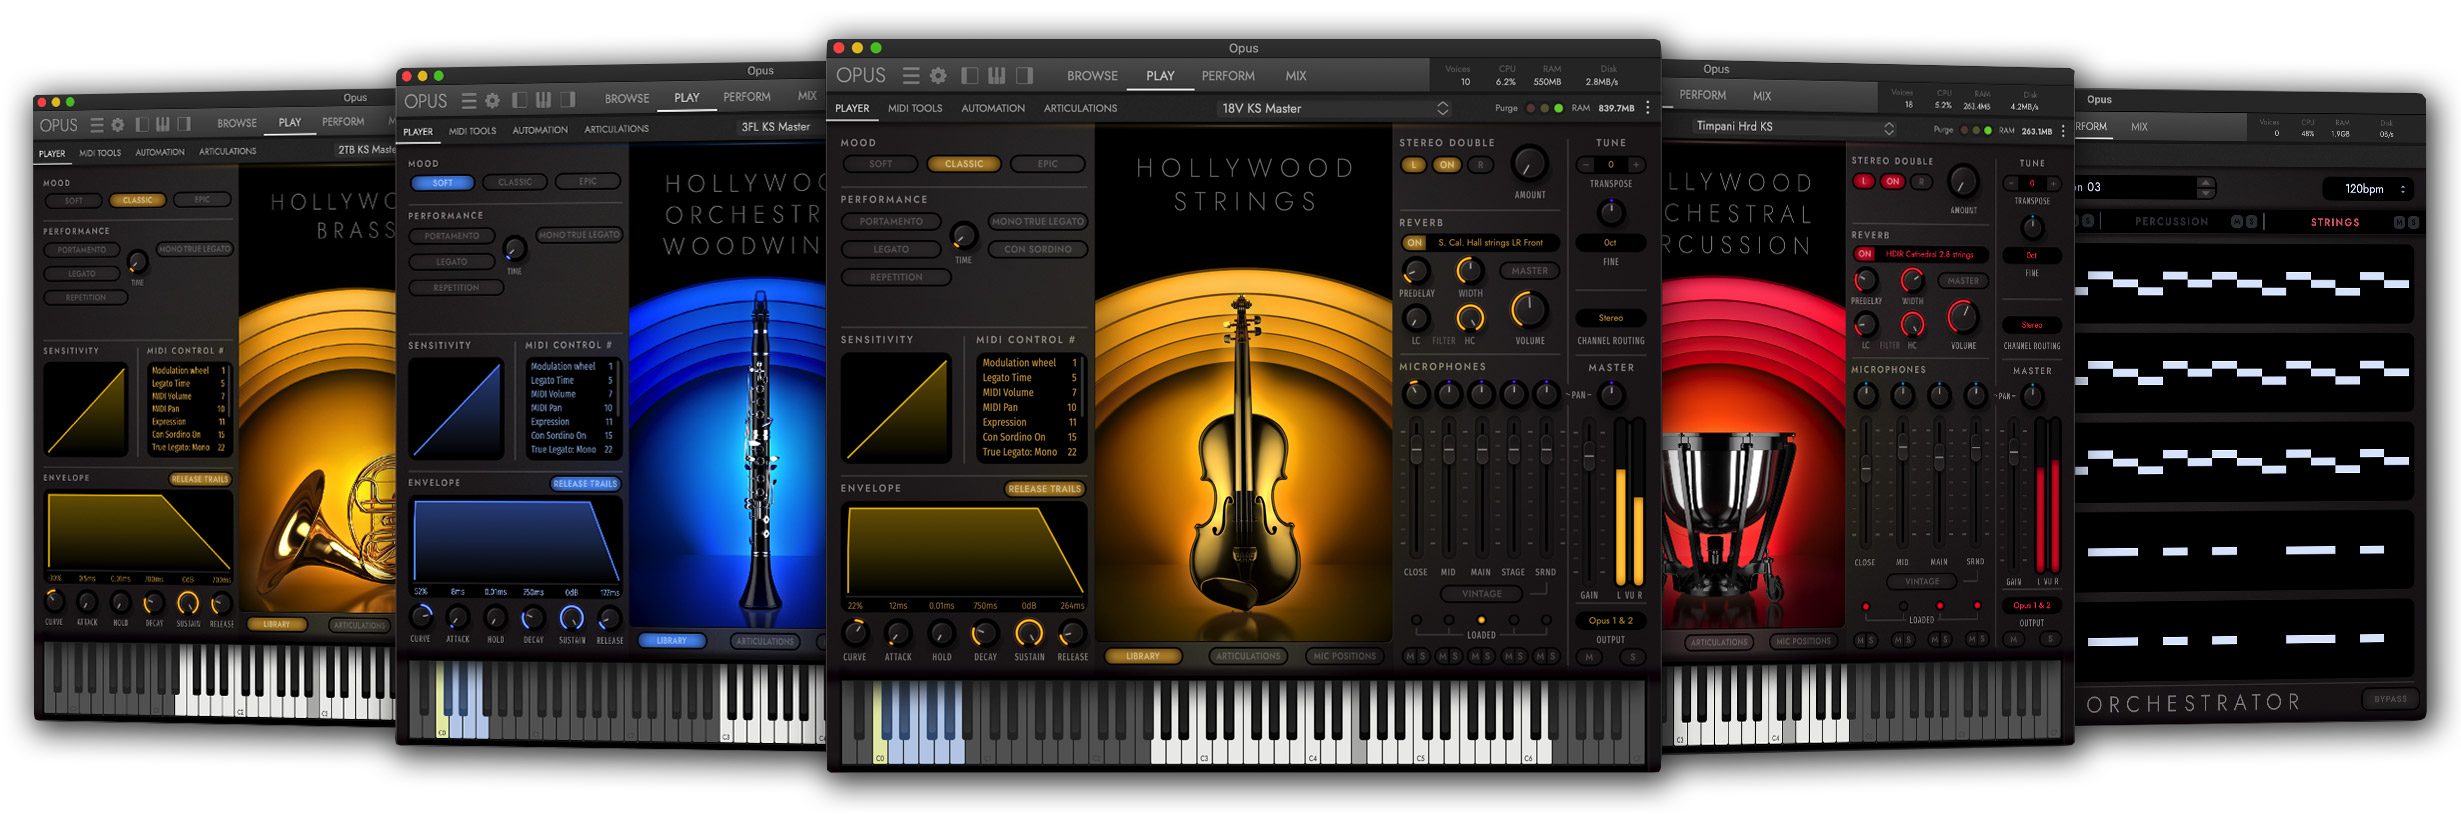This screenshot has width=2461, height=831.
Task: Toggle Stereo Double ON in Hollywood Strings window
Action: pyautogui.click(x=1447, y=165)
